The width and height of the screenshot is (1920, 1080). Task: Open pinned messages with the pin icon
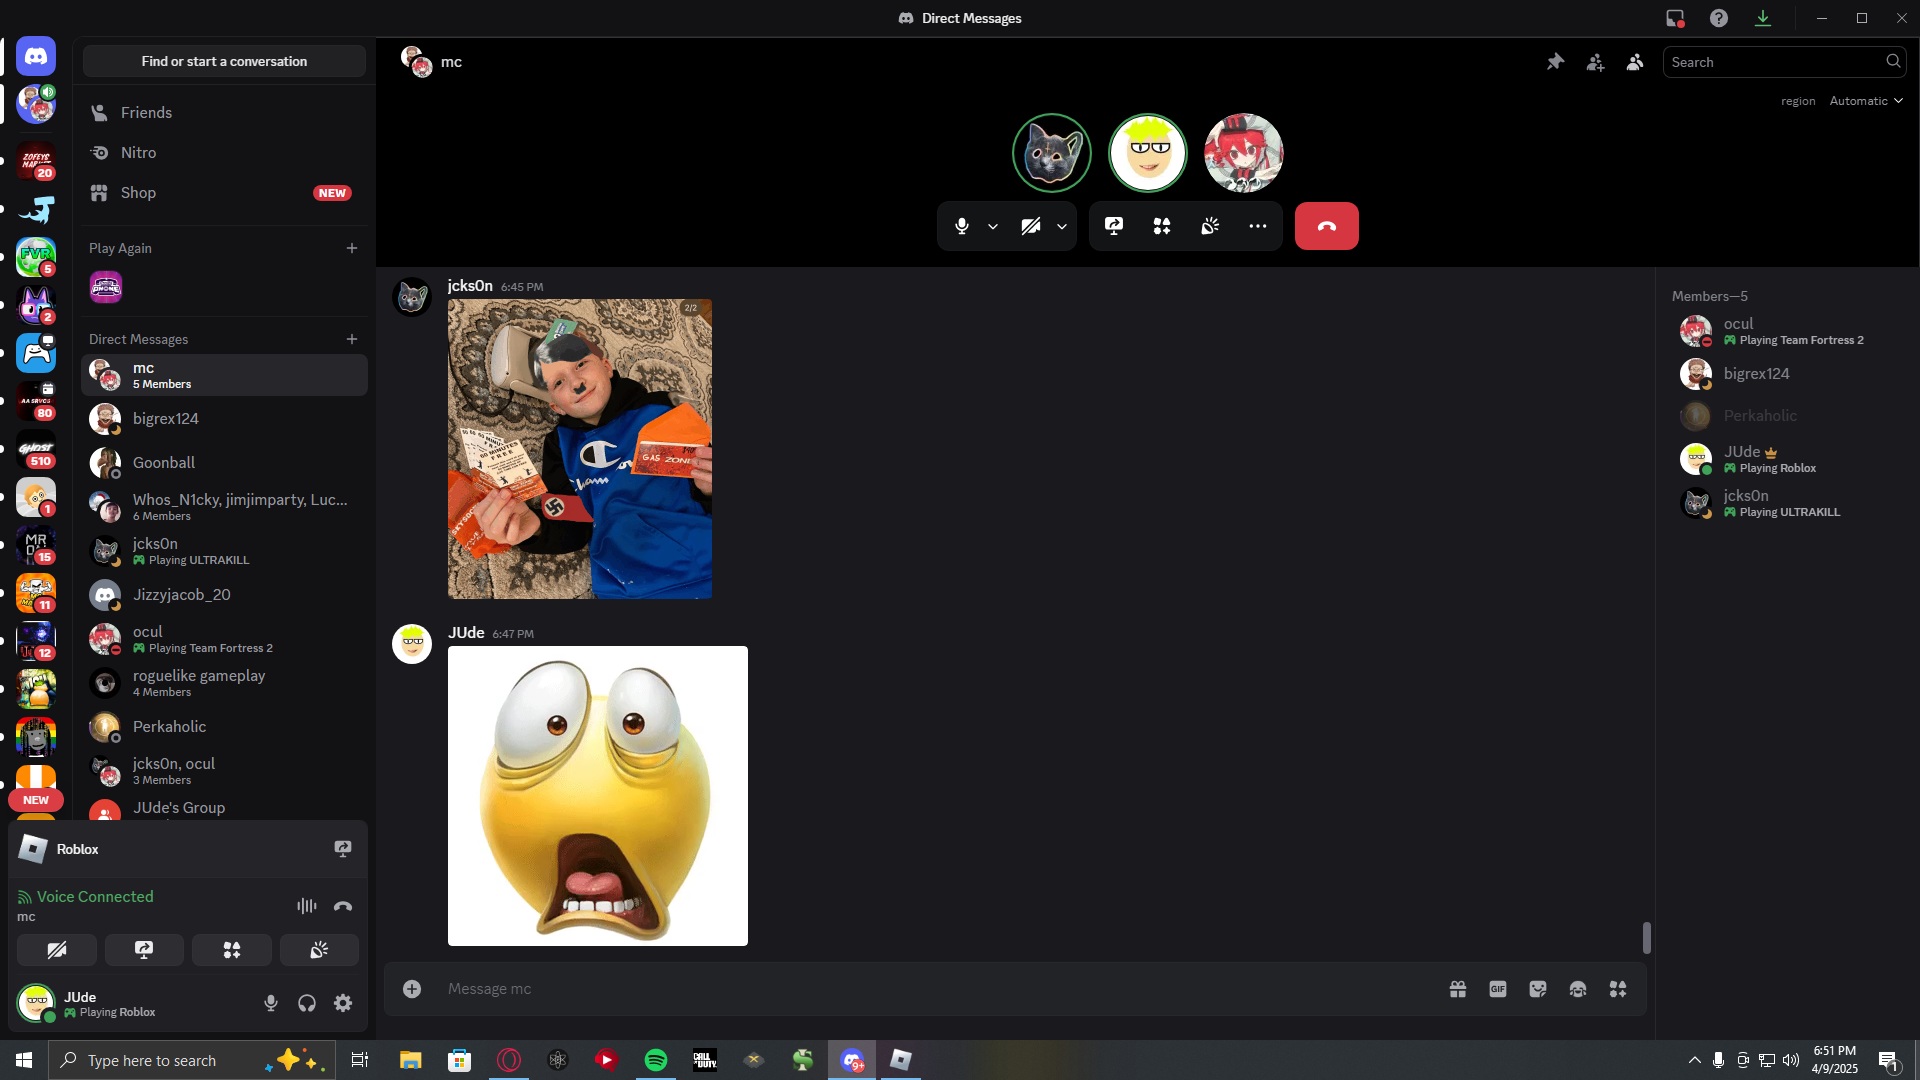click(1555, 62)
